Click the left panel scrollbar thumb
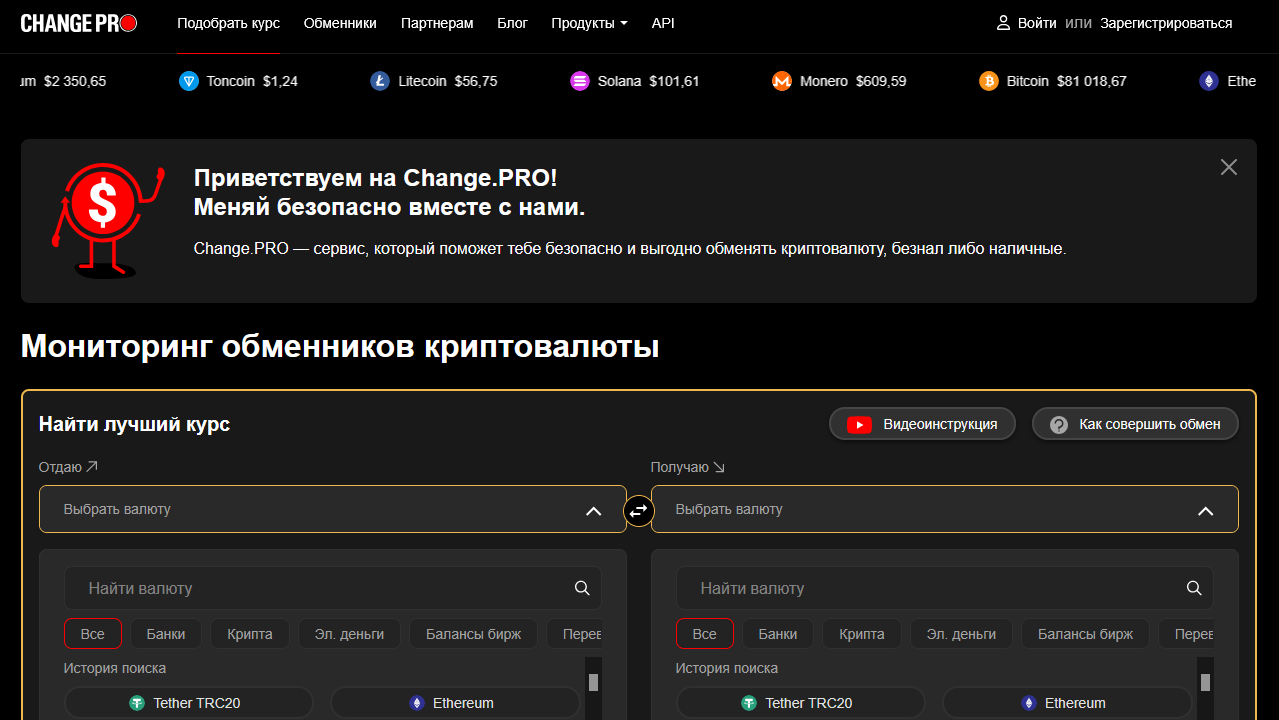This screenshot has height=720, width=1279. [593, 682]
